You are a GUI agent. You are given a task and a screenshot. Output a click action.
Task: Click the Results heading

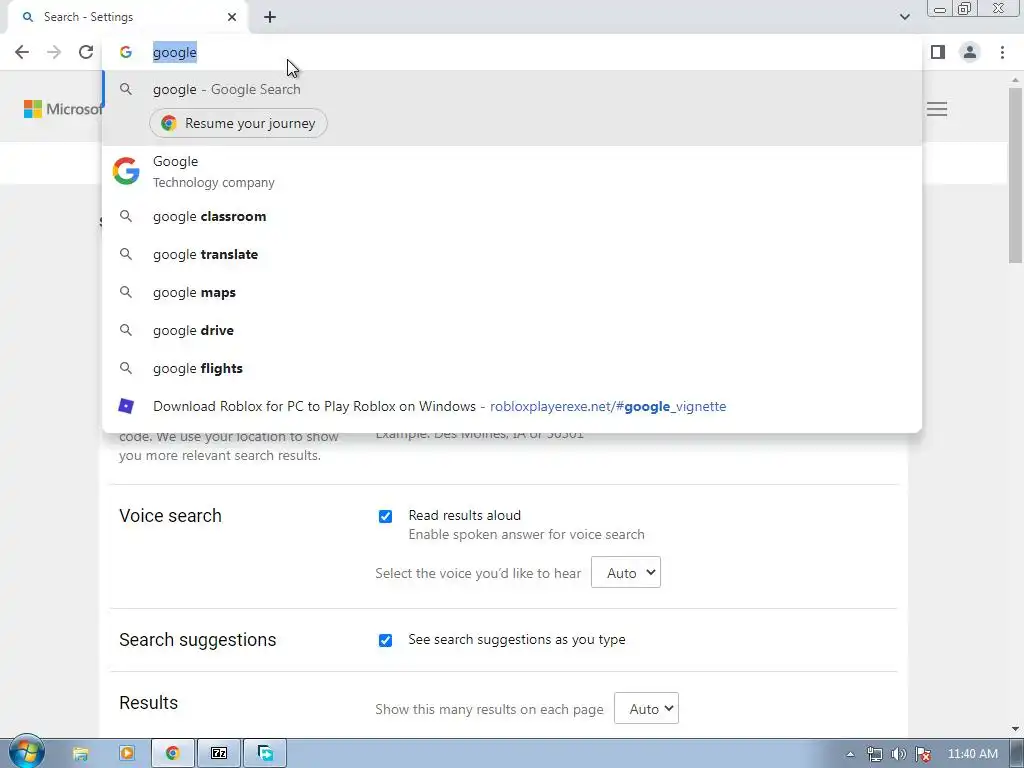[148, 703]
